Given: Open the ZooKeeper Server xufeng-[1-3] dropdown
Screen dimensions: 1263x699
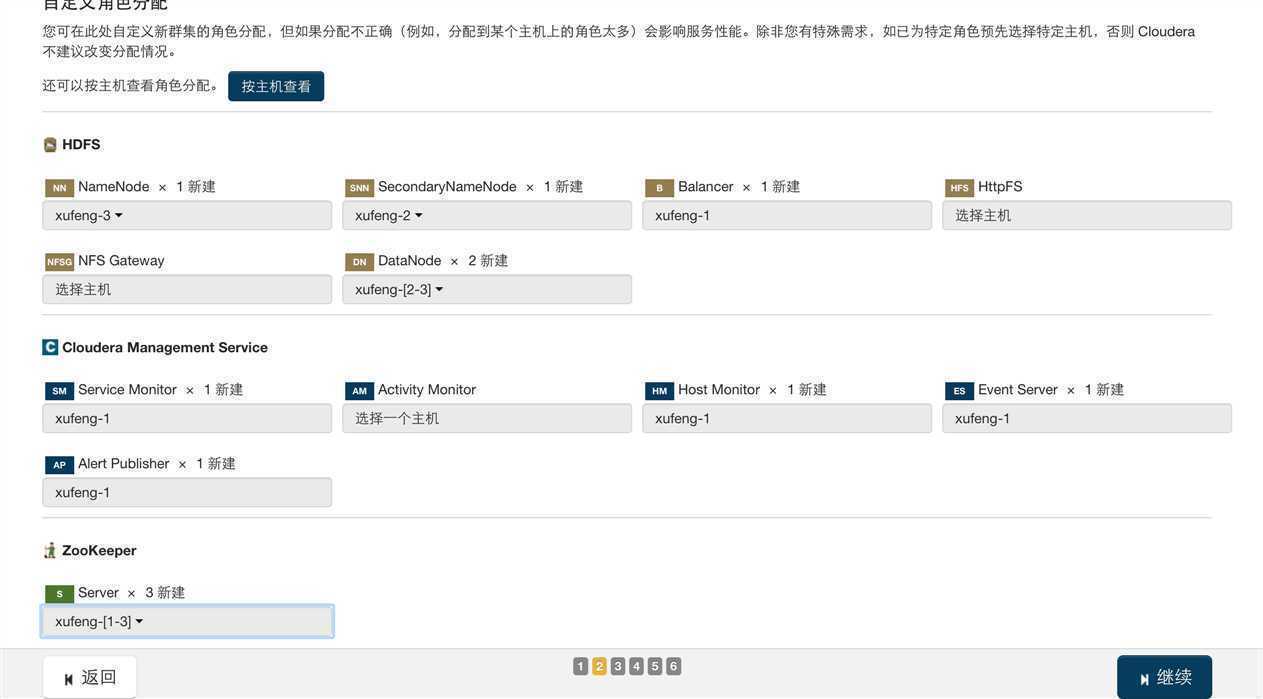Looking at the screenshot, I should pyautogui.click(x=187, y=621).
